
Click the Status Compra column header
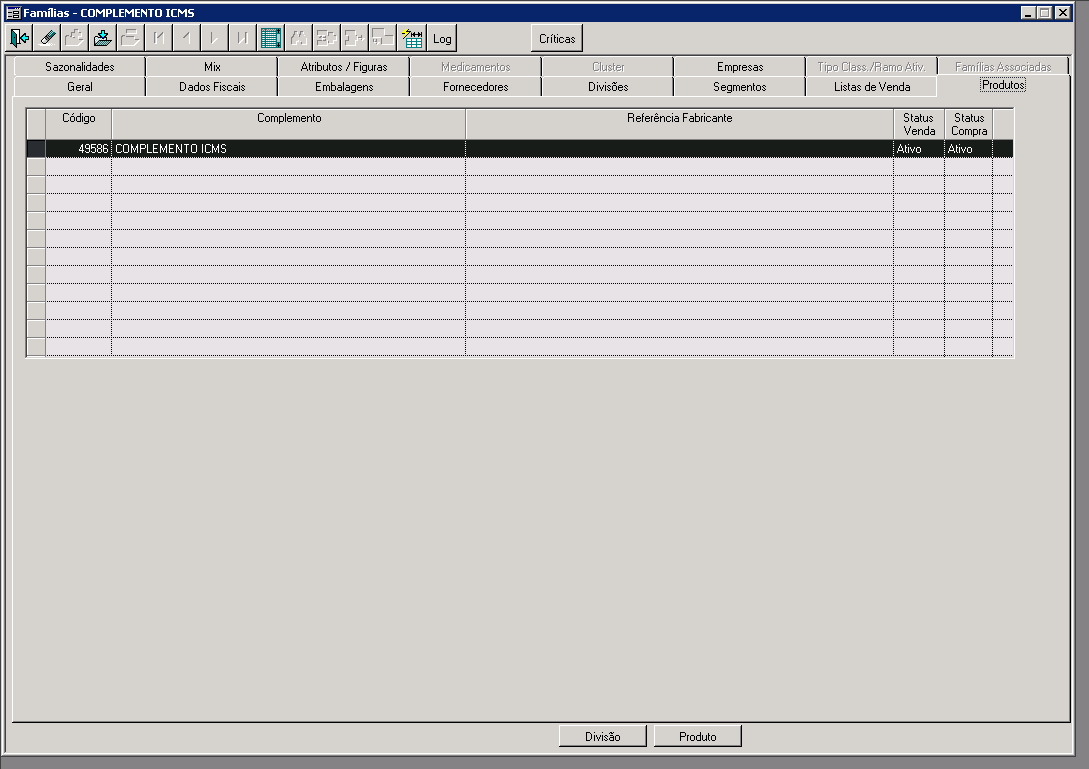969,124
